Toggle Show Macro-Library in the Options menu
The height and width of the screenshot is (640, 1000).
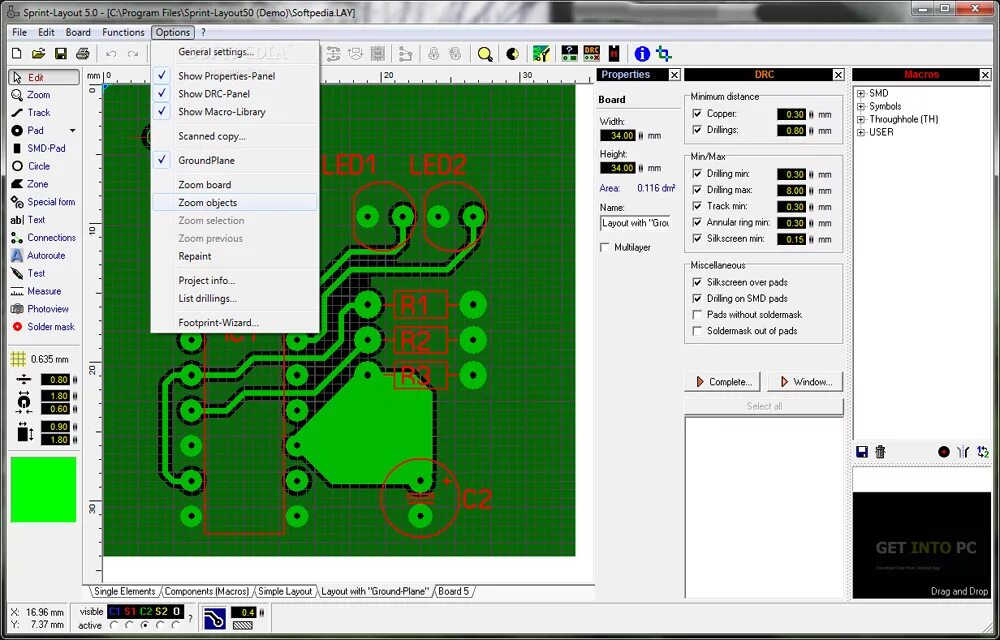tap(222, 111)
